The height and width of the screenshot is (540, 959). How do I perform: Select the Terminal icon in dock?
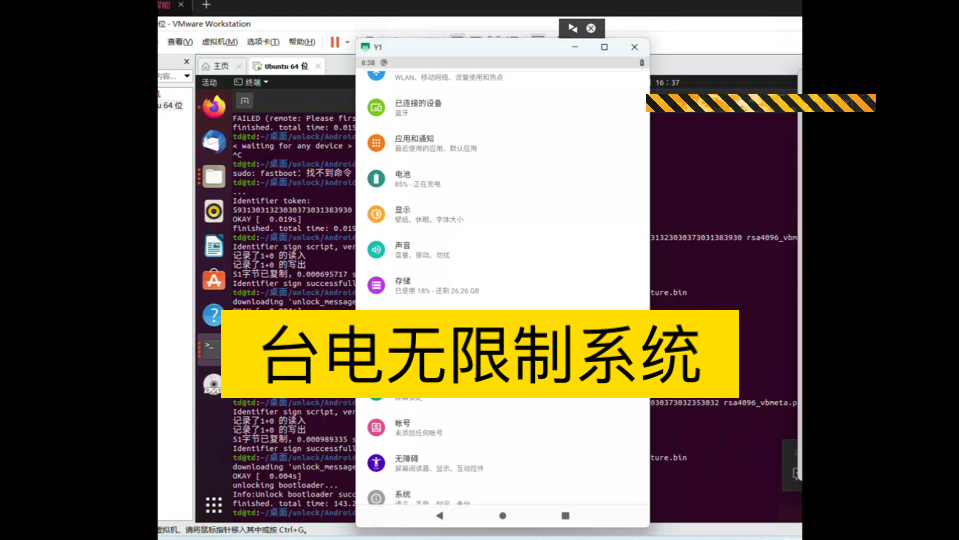click(211, 349)
